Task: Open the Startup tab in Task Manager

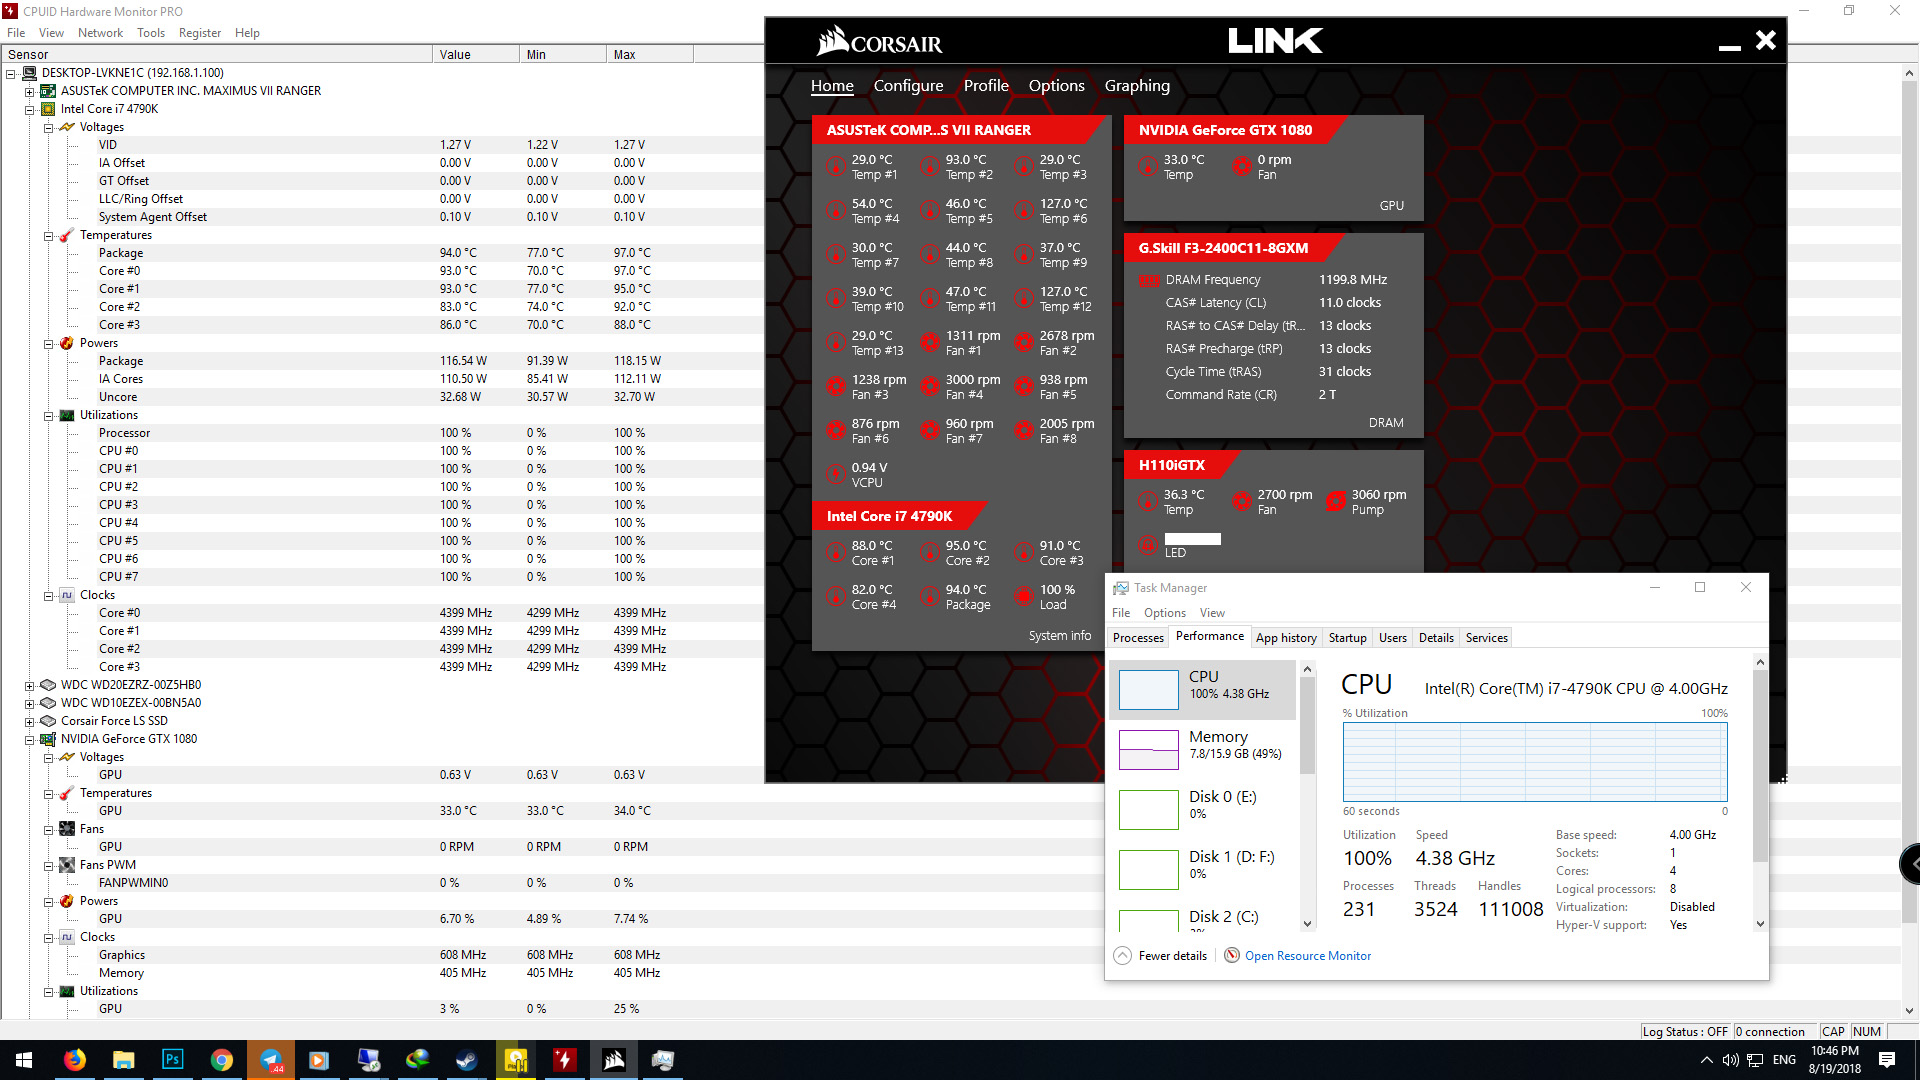Action: point(1347,638)
